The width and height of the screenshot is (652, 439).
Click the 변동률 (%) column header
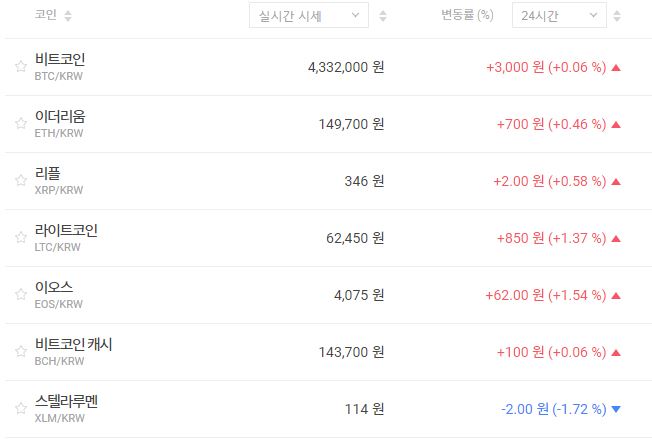tap(467, 16)
